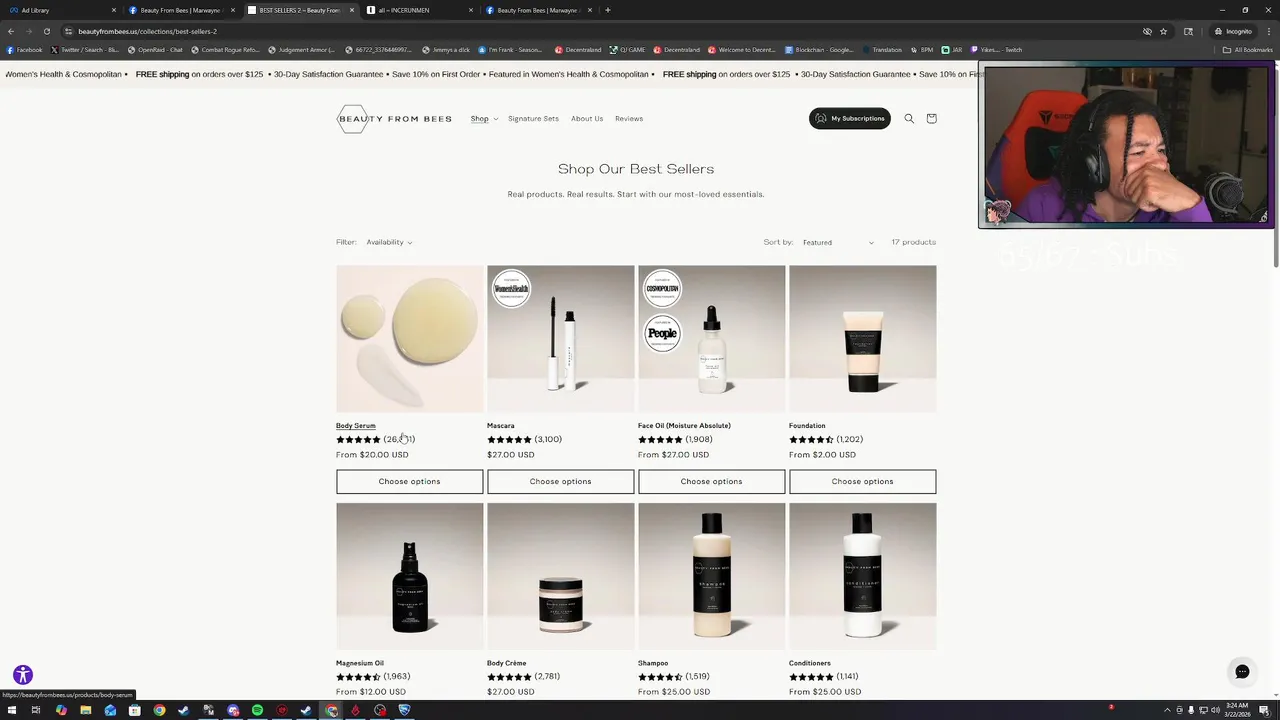Switch to the all – INCERUNMEN tab

[419, 10]
